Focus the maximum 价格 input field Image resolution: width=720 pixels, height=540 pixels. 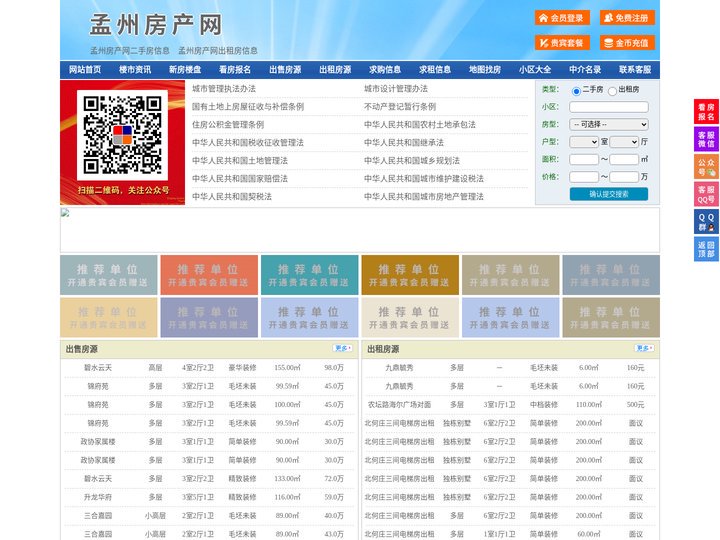[624, 177]
